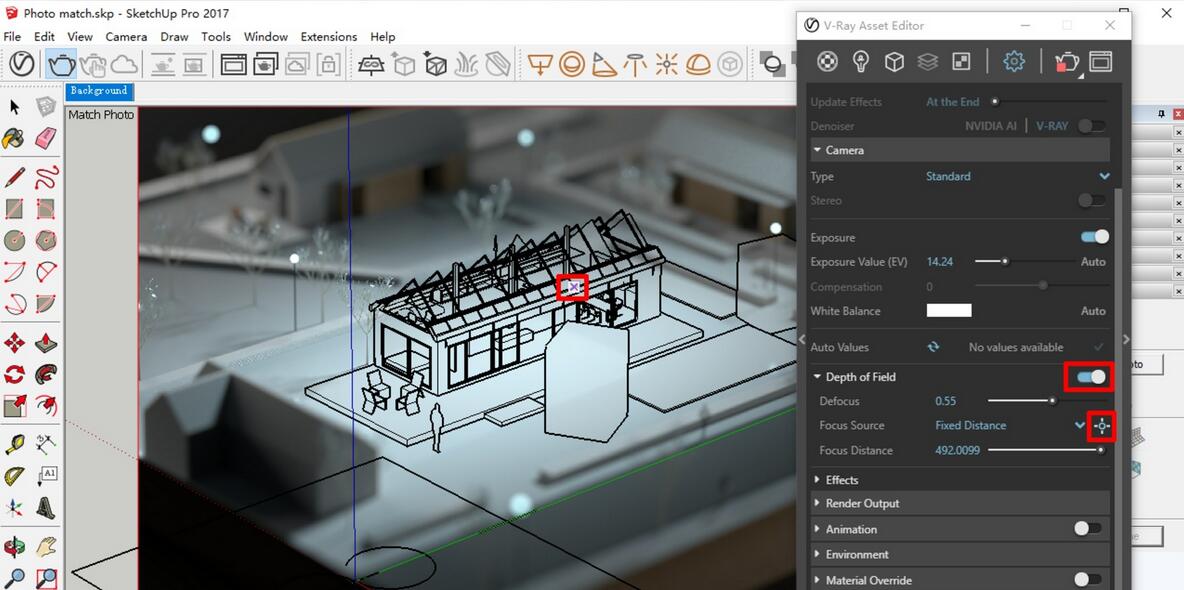Screen dimensions: 1184x590
Task: Select the Protractor tool
Action: click(14, 476)
